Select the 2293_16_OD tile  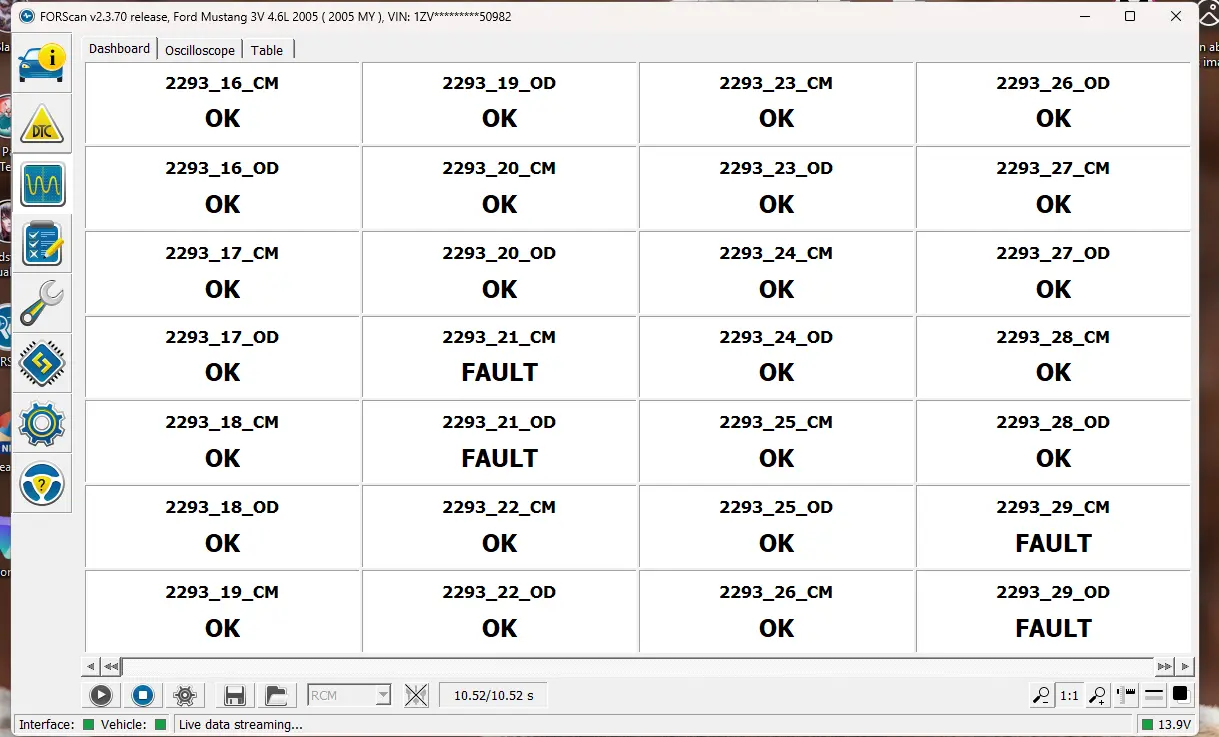(x=222, y=187)
